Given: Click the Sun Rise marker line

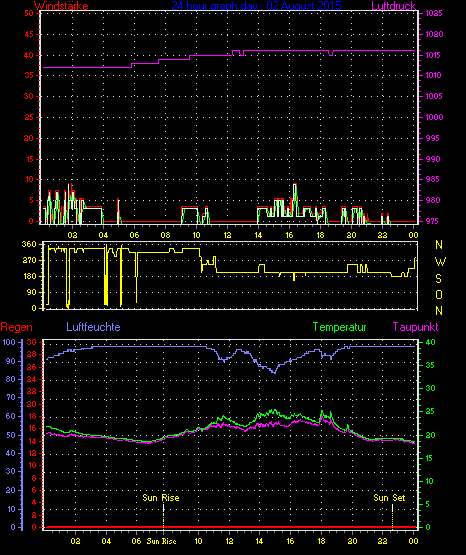Looking at the screenshot, I should point(163,516).
